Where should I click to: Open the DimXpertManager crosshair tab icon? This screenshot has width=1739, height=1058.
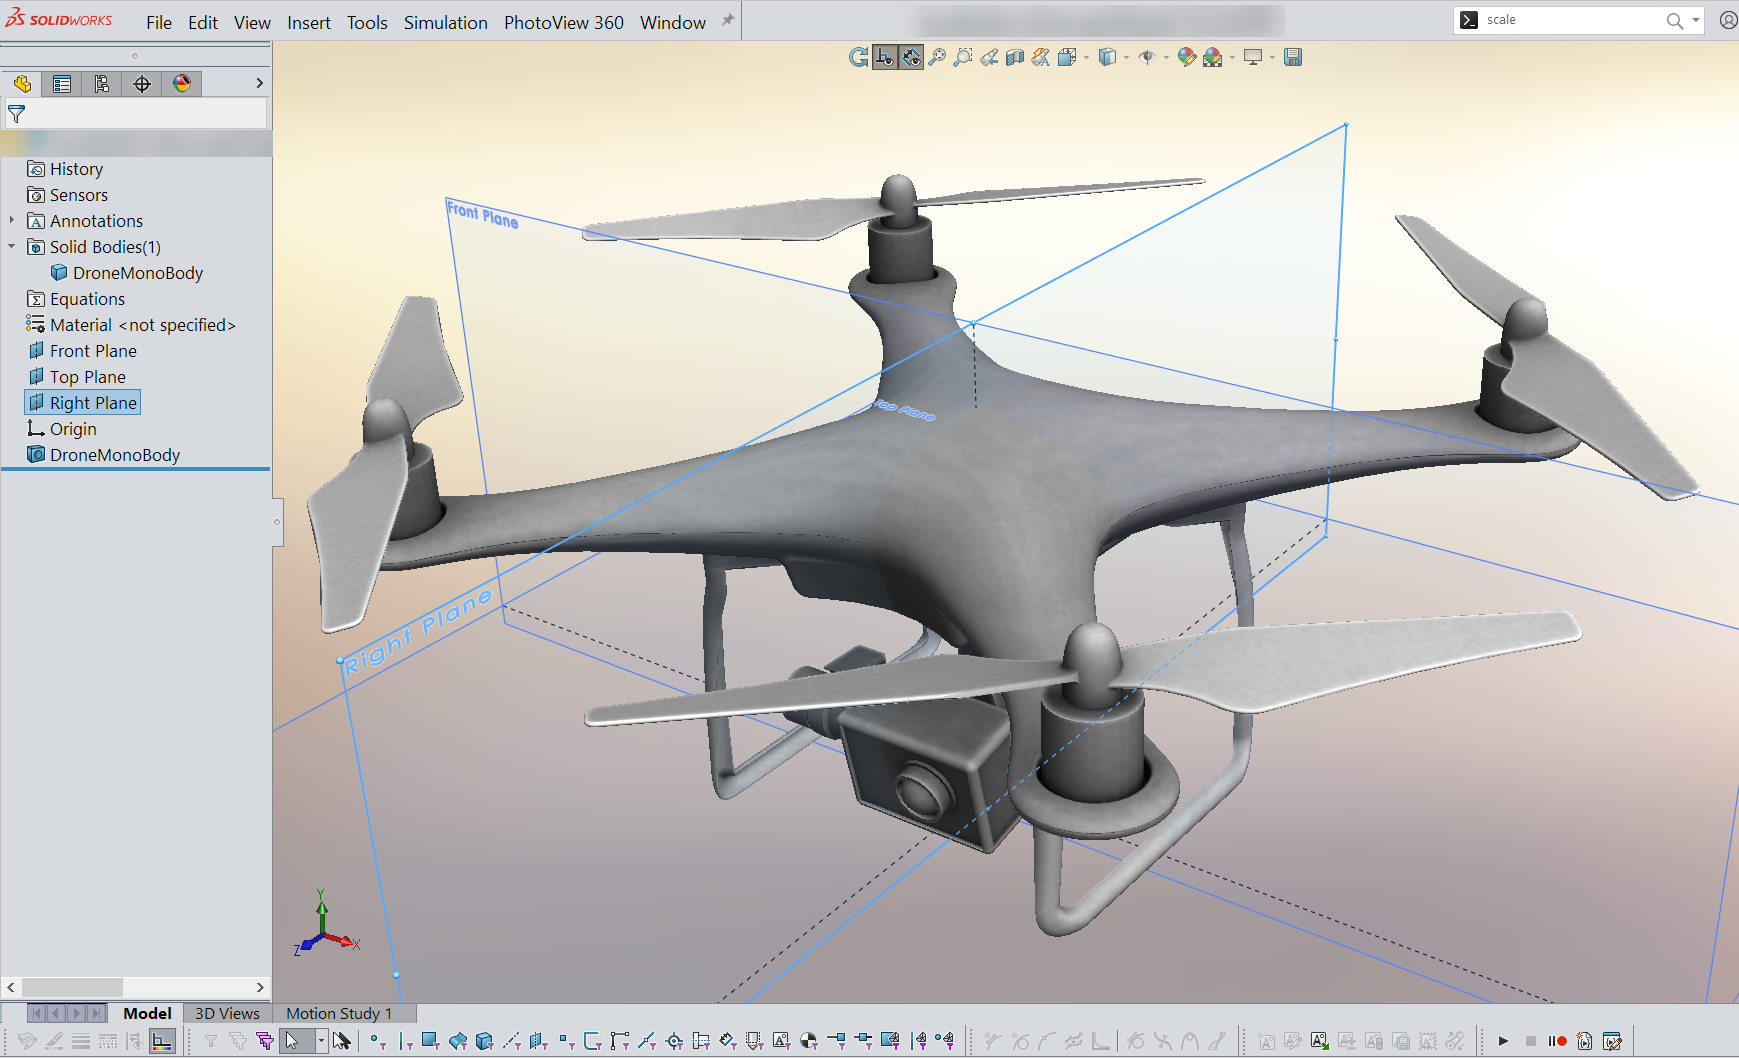[142, 84]
